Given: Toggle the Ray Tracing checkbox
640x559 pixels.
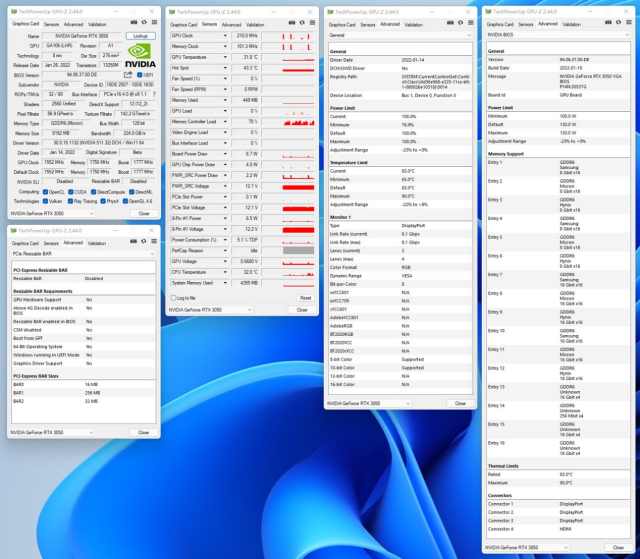Looking at the screenshot, I should [x=71, y=201].
